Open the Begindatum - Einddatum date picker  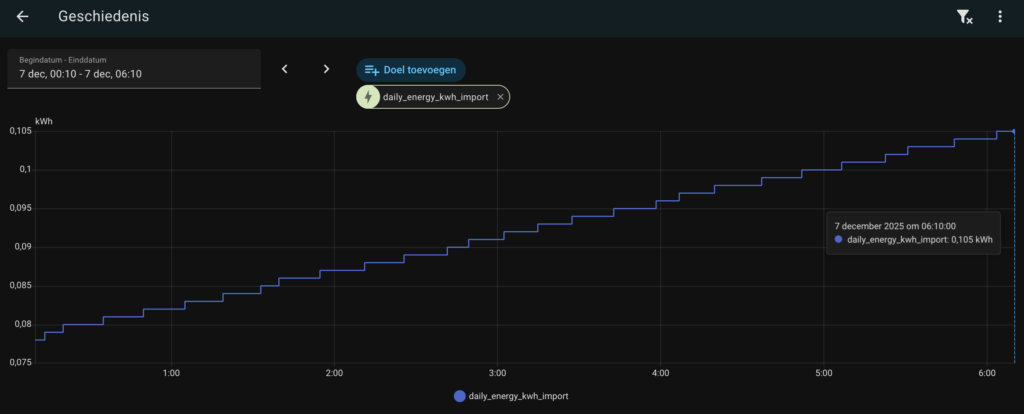tap(133, 69)
